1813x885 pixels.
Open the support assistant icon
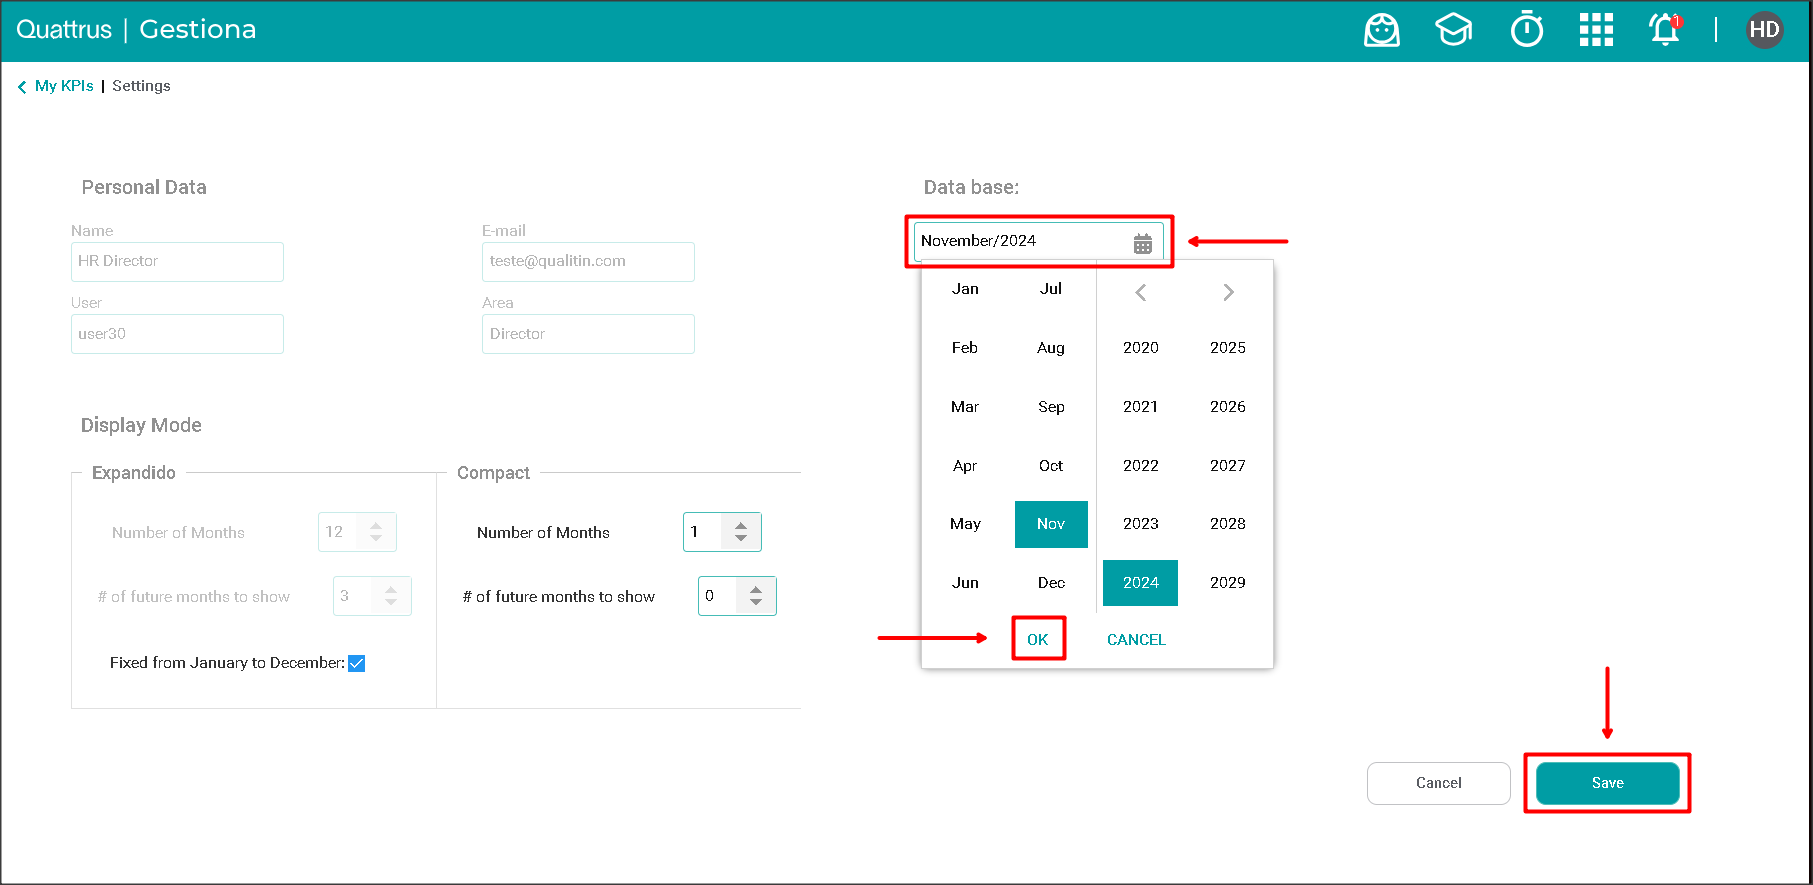[1381, 30]
